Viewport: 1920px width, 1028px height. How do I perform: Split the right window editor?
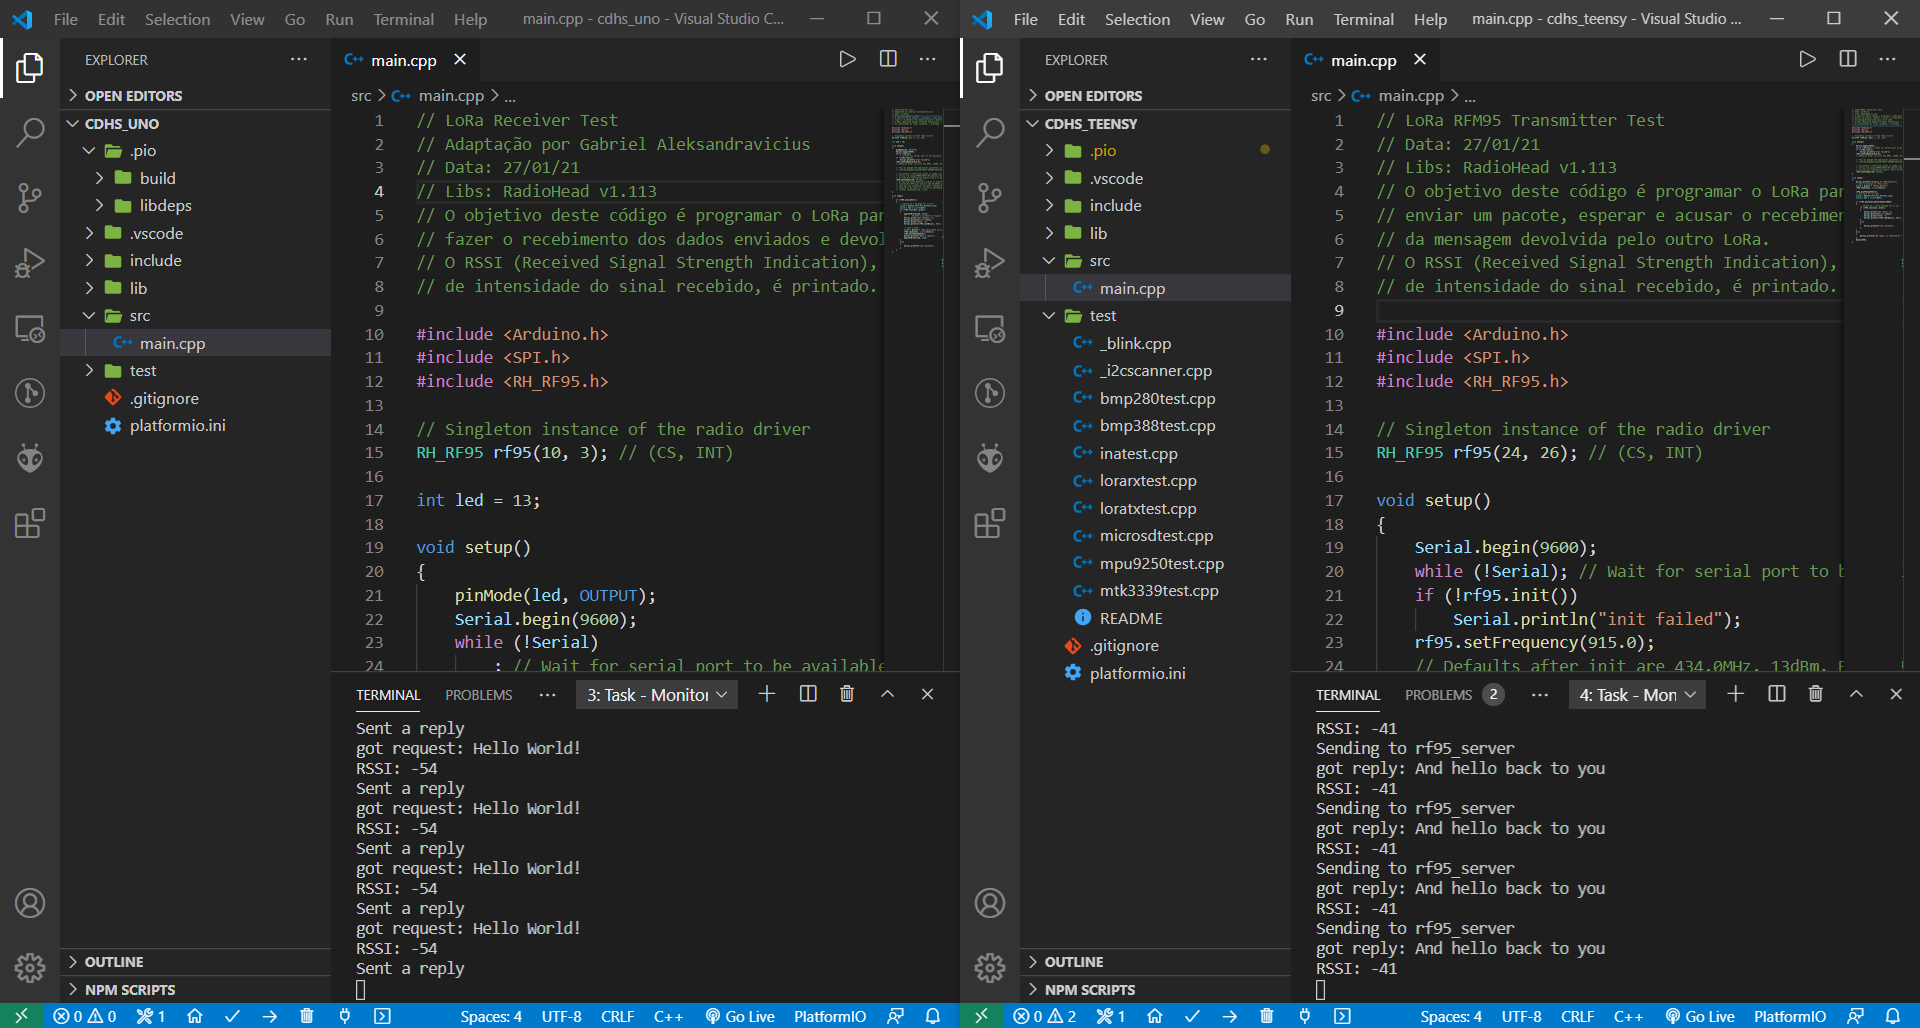(x=1848, y=59)
